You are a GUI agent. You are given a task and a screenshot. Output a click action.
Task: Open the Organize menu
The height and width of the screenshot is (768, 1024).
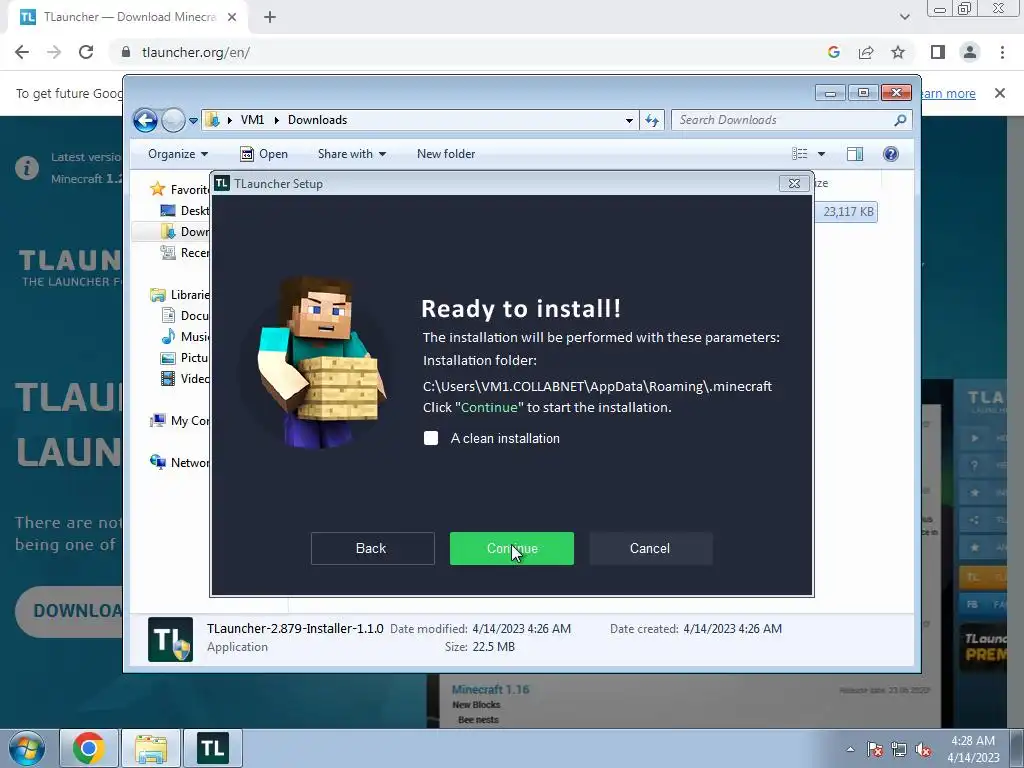pyautogui.click(x=178, y=154)
